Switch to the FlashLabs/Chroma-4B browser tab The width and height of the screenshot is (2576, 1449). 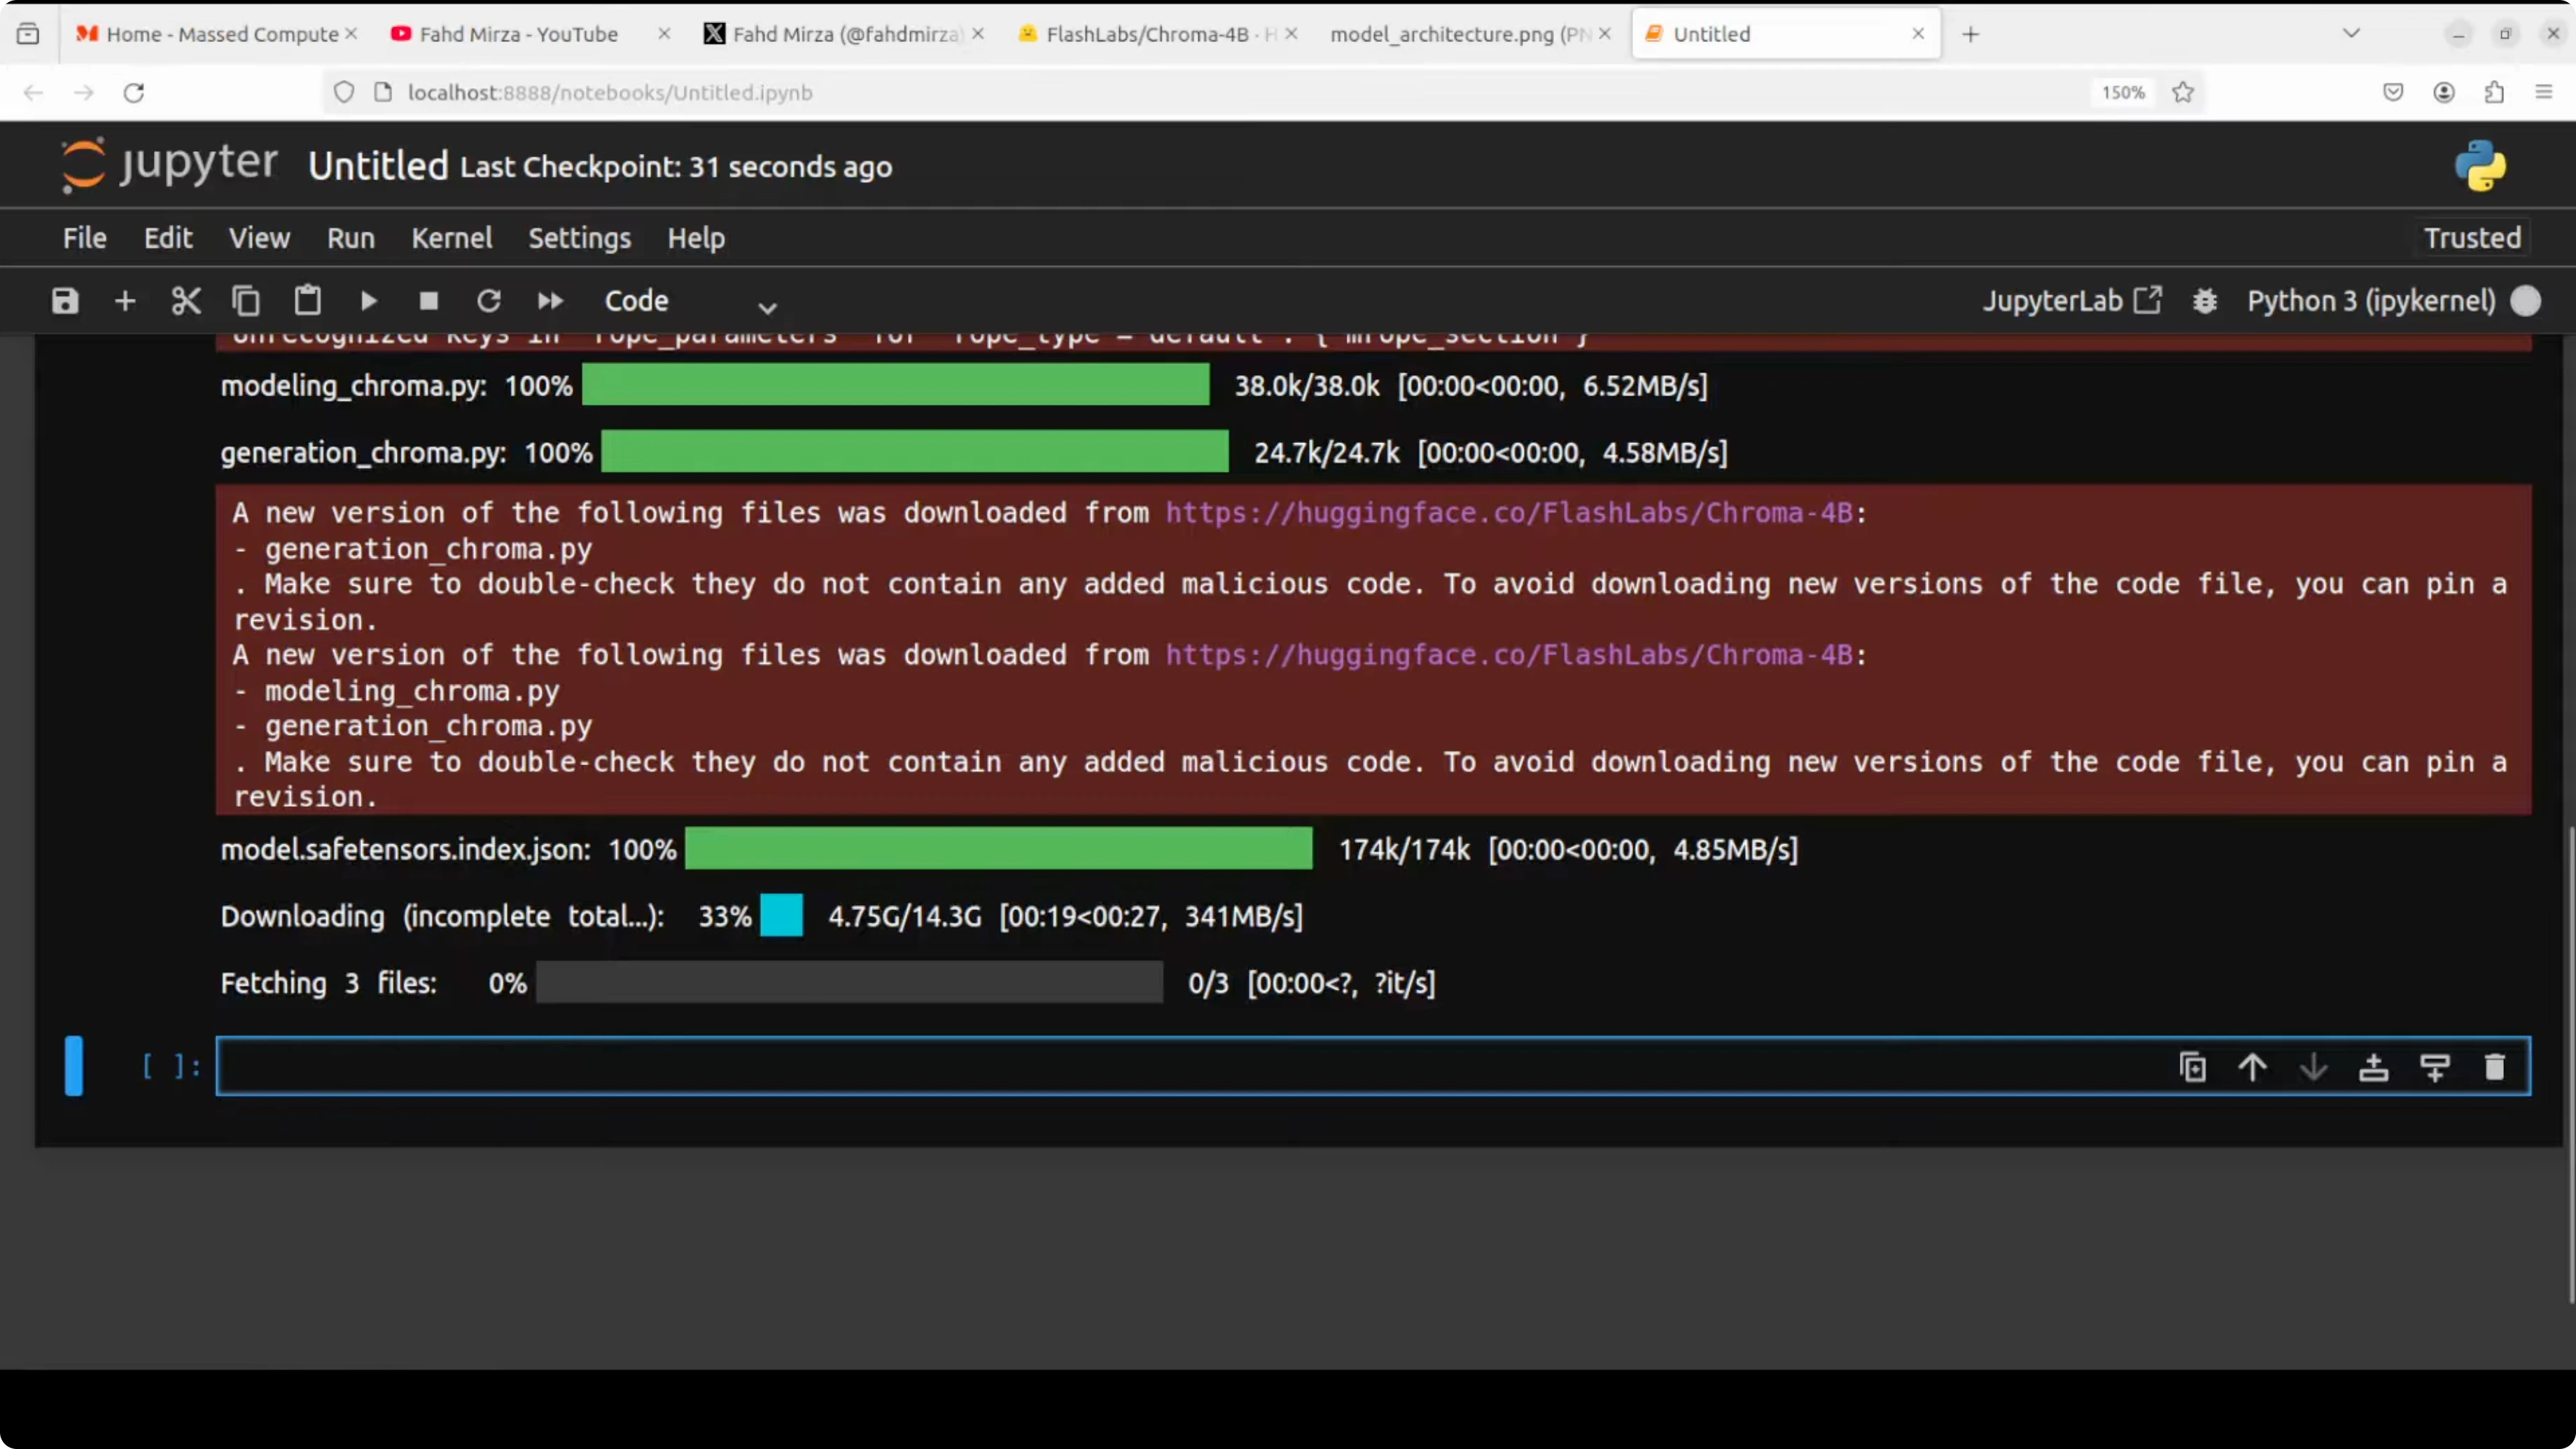[x=1147, y=34]
